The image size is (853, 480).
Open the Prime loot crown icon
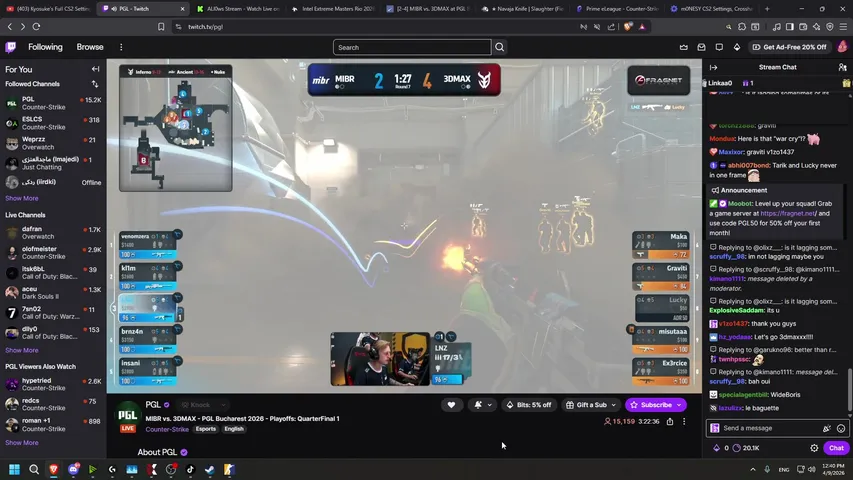click(x=683, y=47)
